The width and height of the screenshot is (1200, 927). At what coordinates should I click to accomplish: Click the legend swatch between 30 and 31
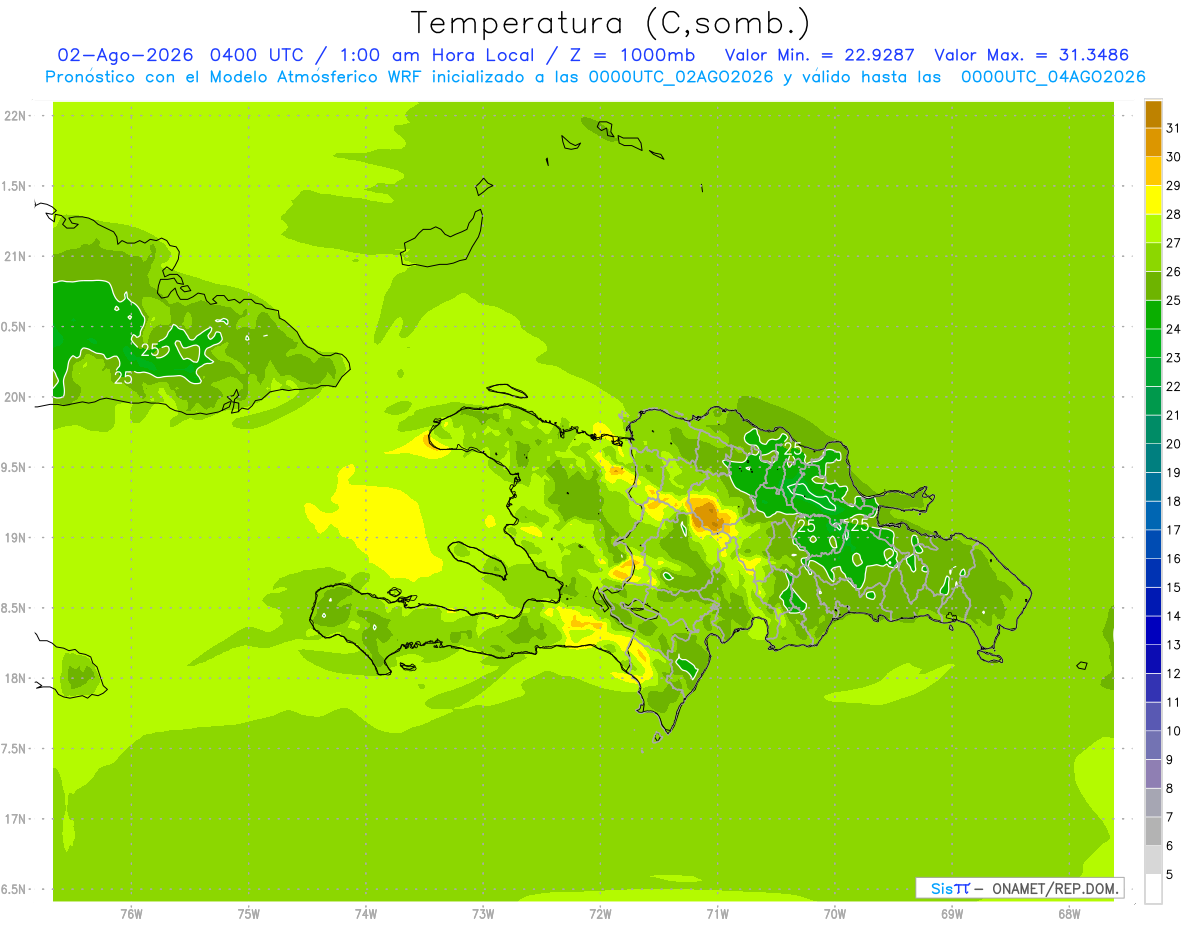click(1153, 143)
